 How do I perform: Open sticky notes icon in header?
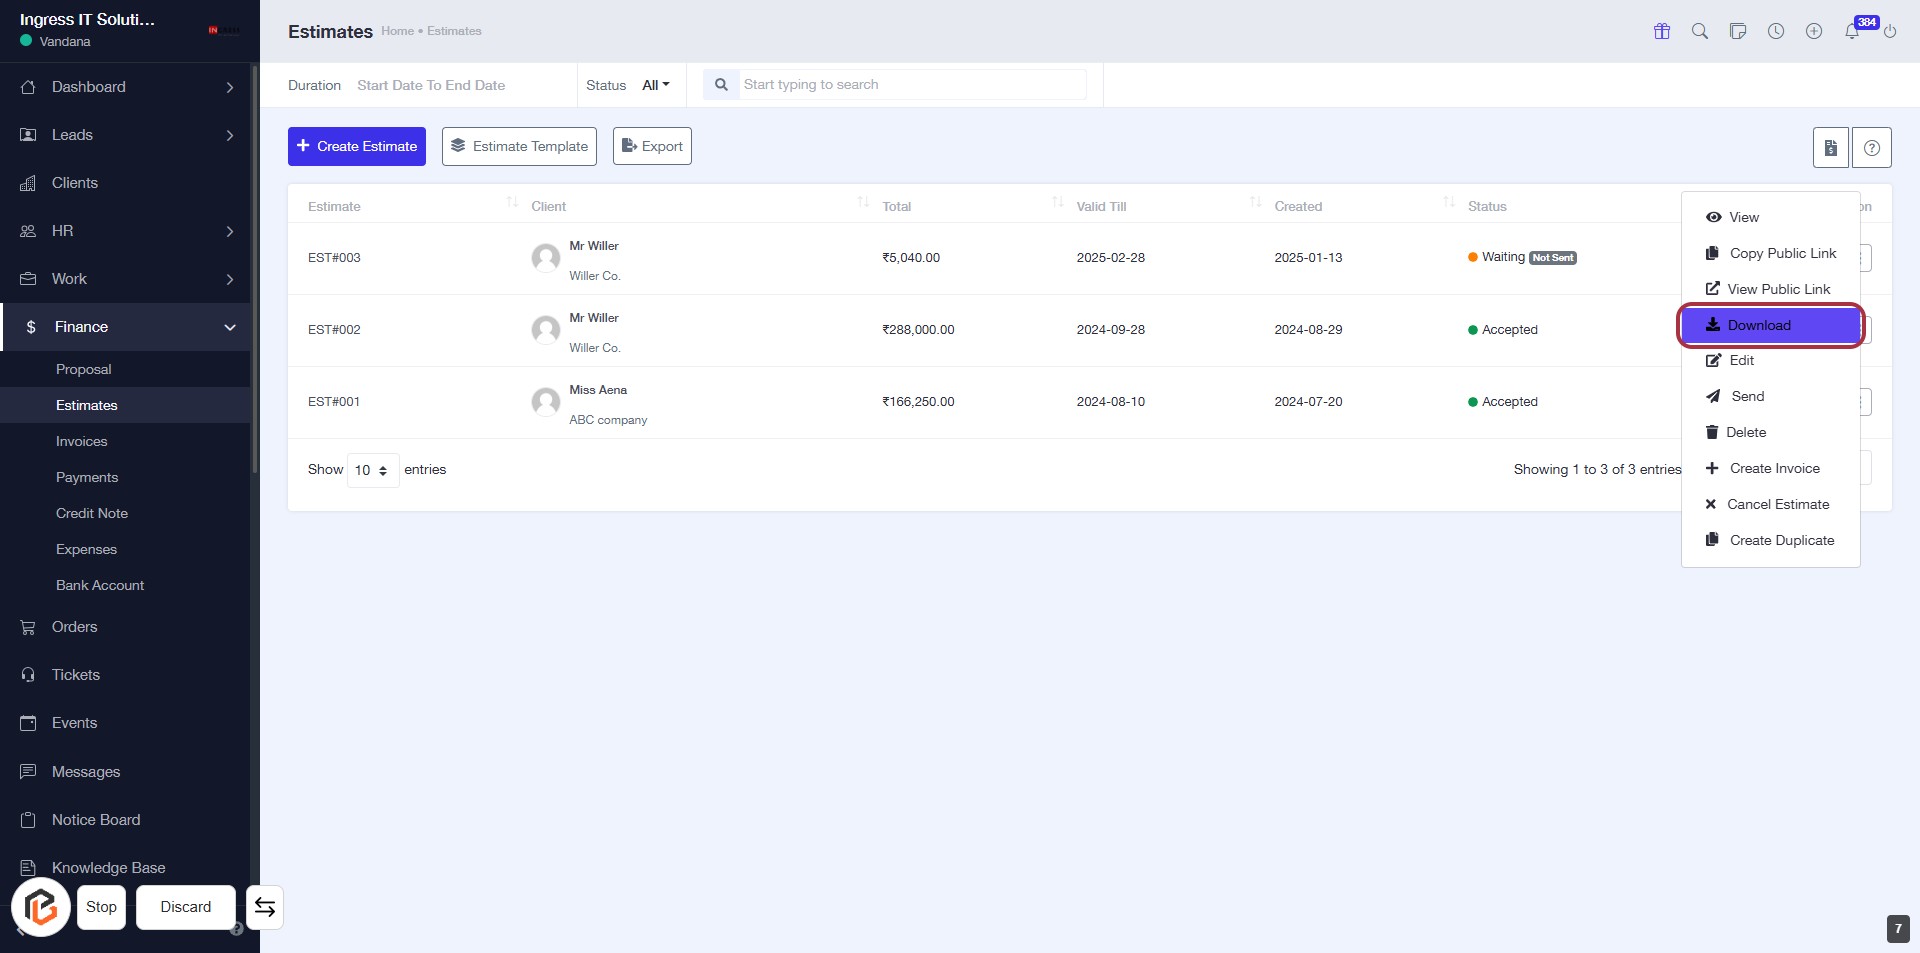[x=1737, y=31]
